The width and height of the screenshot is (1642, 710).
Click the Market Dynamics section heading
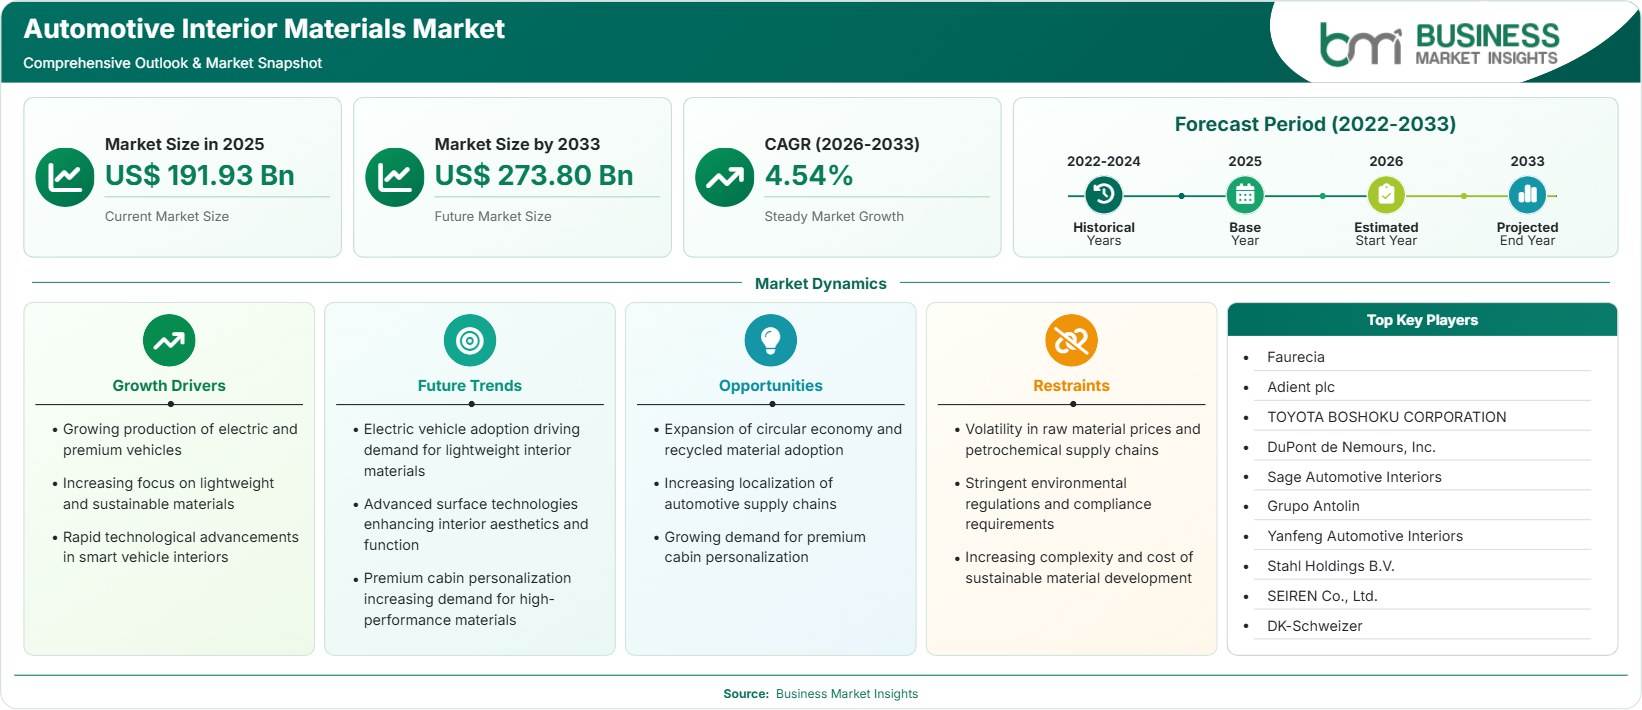click(x=821, y=284)
